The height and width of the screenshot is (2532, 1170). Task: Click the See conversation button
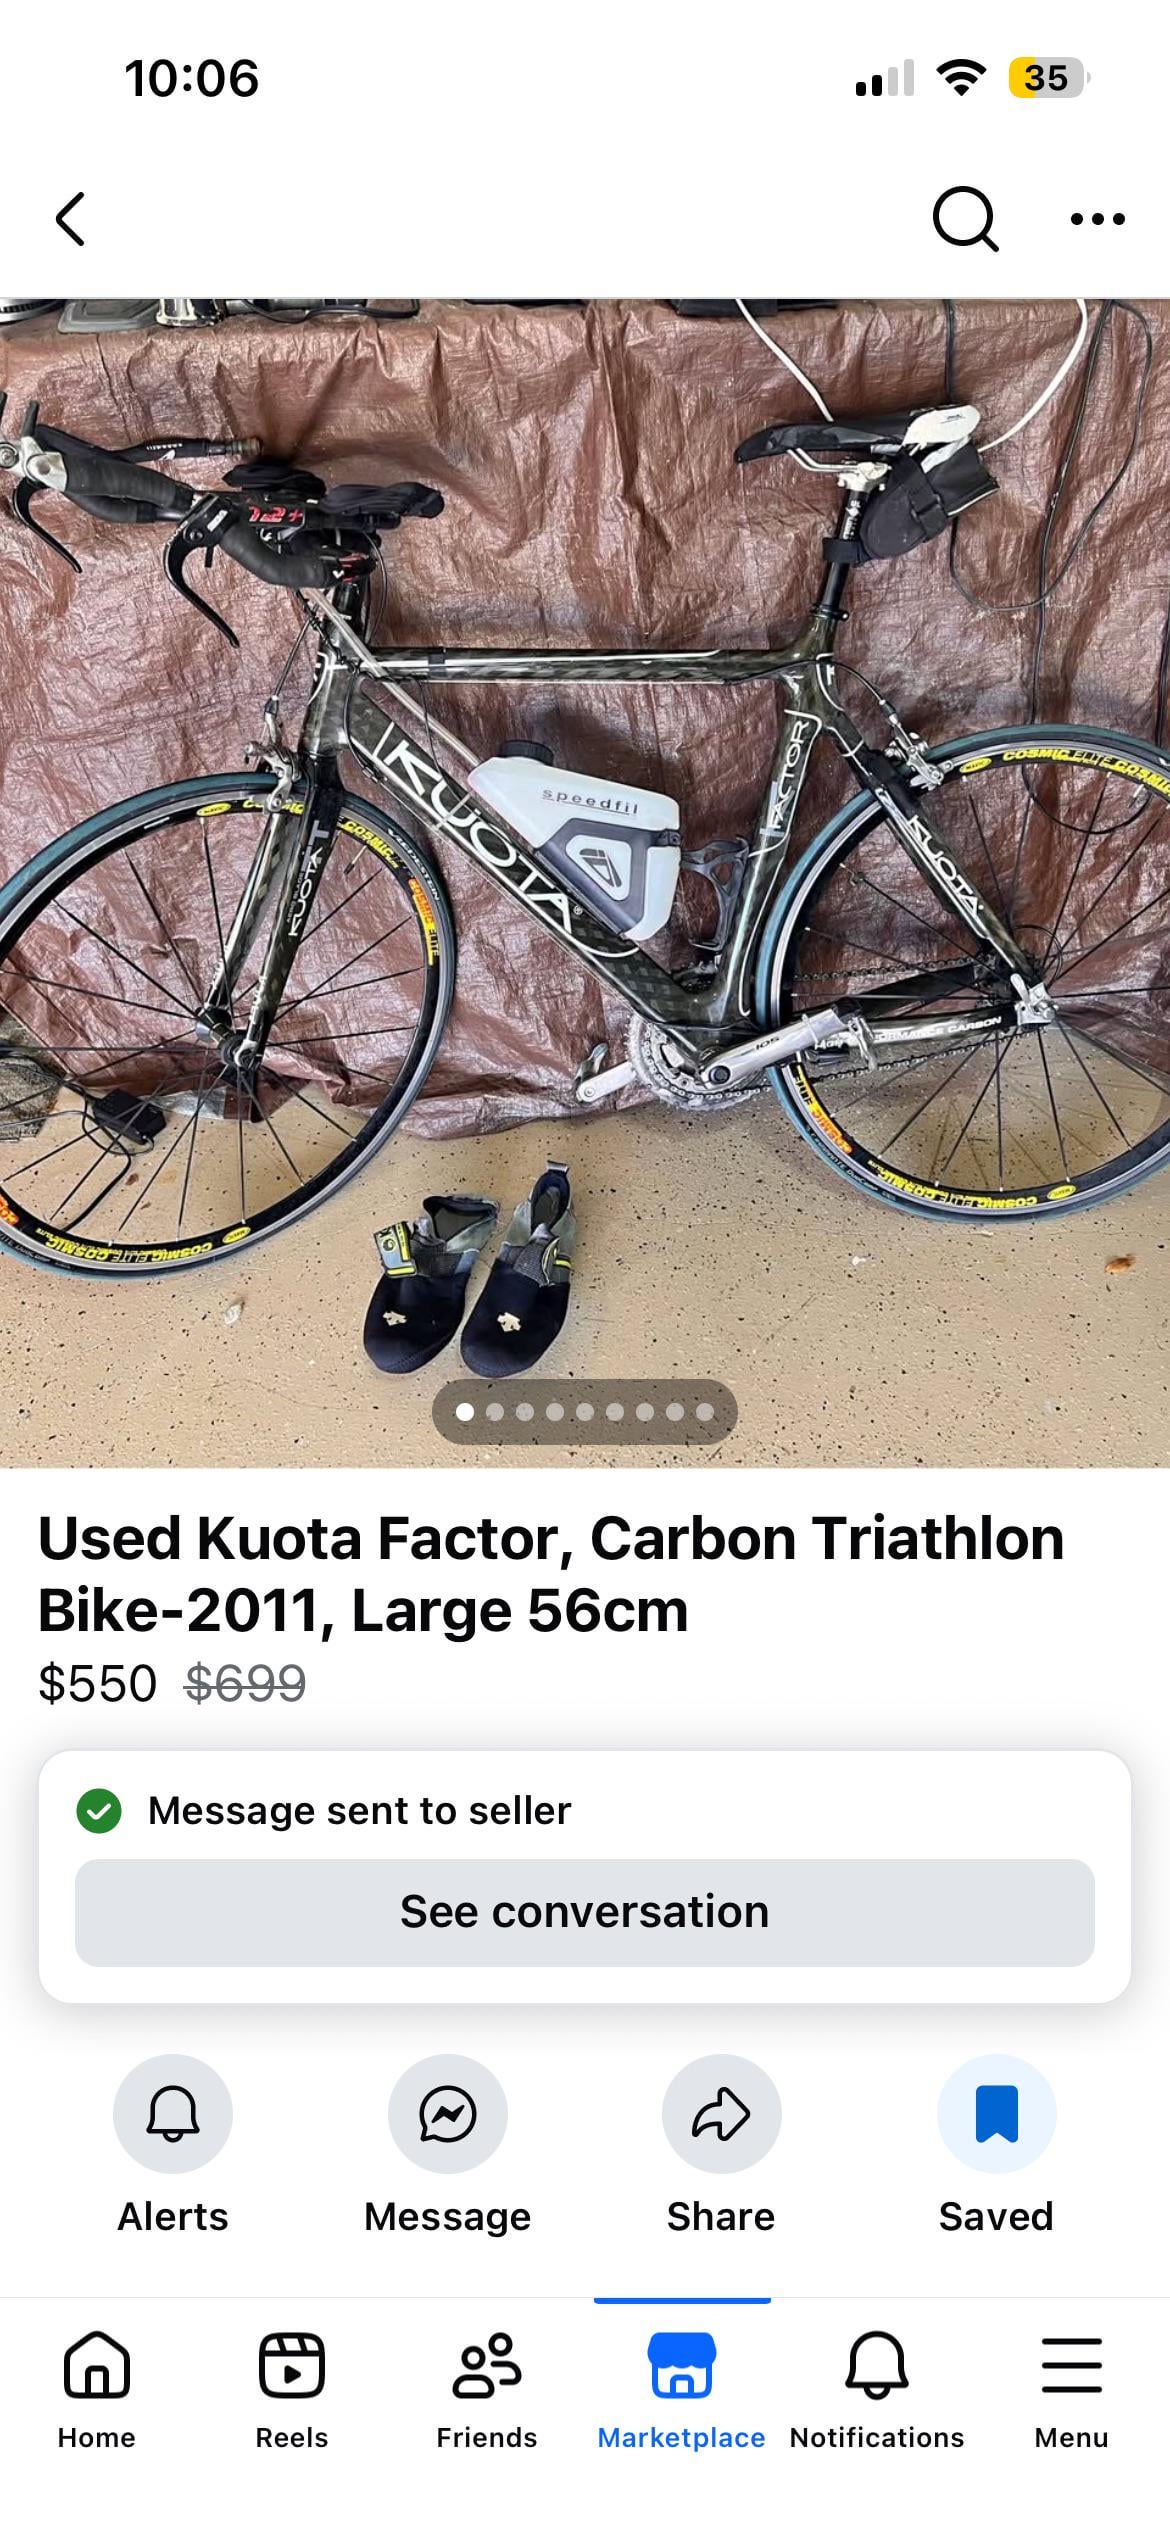click(x=585, y=1912)
